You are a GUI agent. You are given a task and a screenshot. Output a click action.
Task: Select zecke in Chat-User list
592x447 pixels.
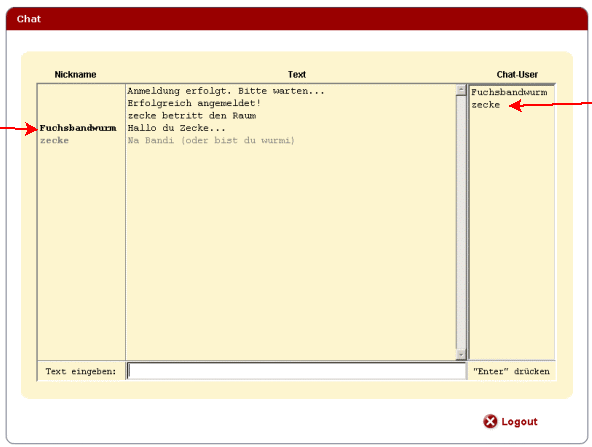[485, 105]
